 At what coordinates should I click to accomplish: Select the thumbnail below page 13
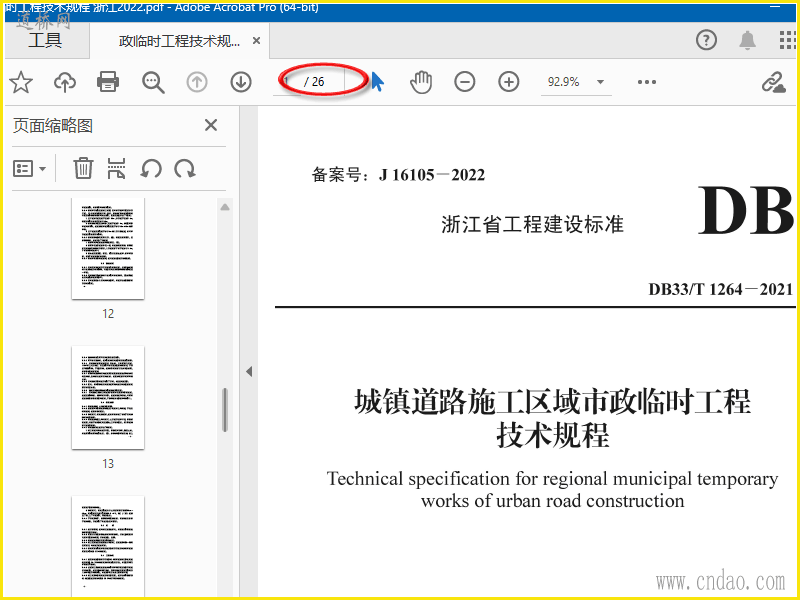point(108,546)
